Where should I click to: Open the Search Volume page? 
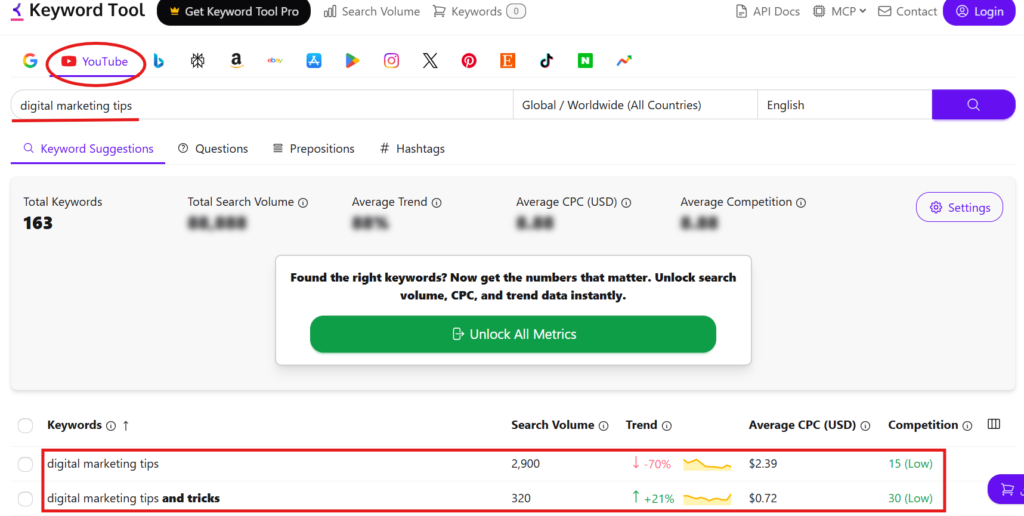point(372,12)
